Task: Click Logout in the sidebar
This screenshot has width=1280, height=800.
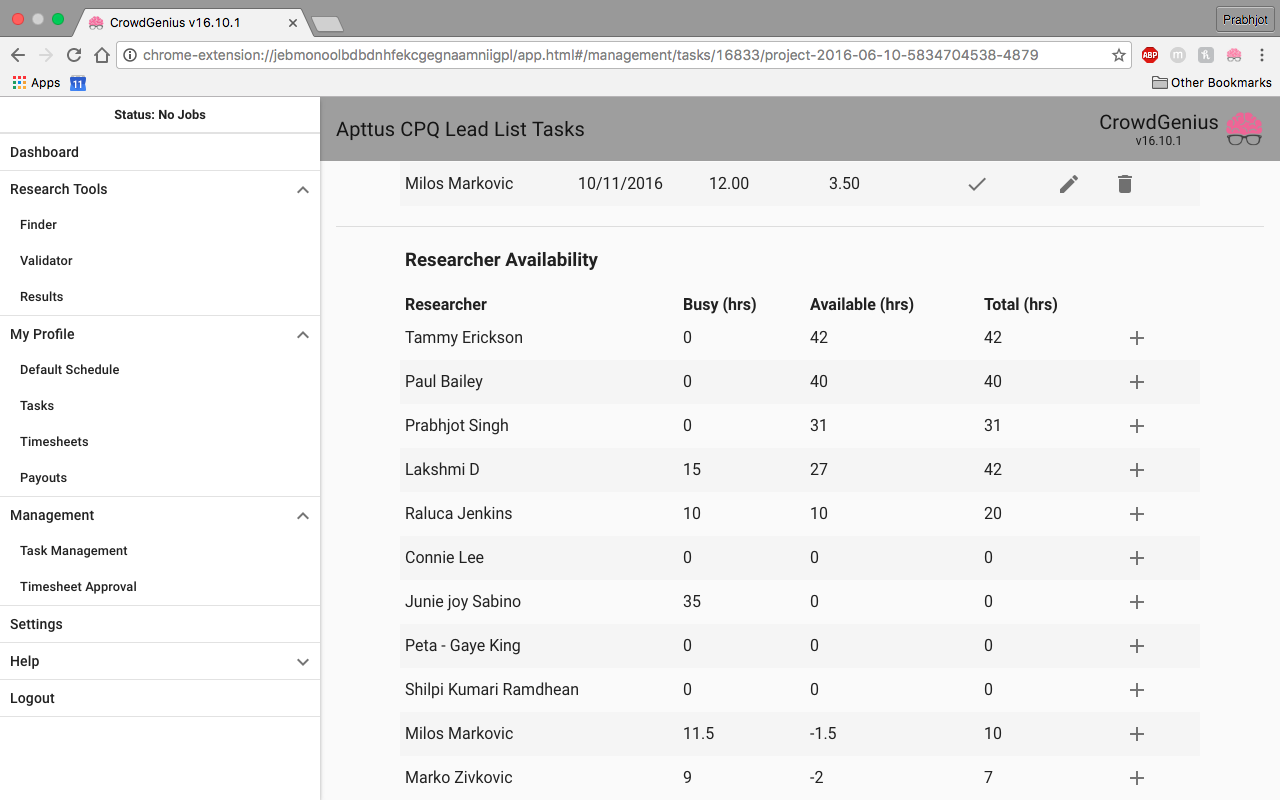Action: (160, 698)
